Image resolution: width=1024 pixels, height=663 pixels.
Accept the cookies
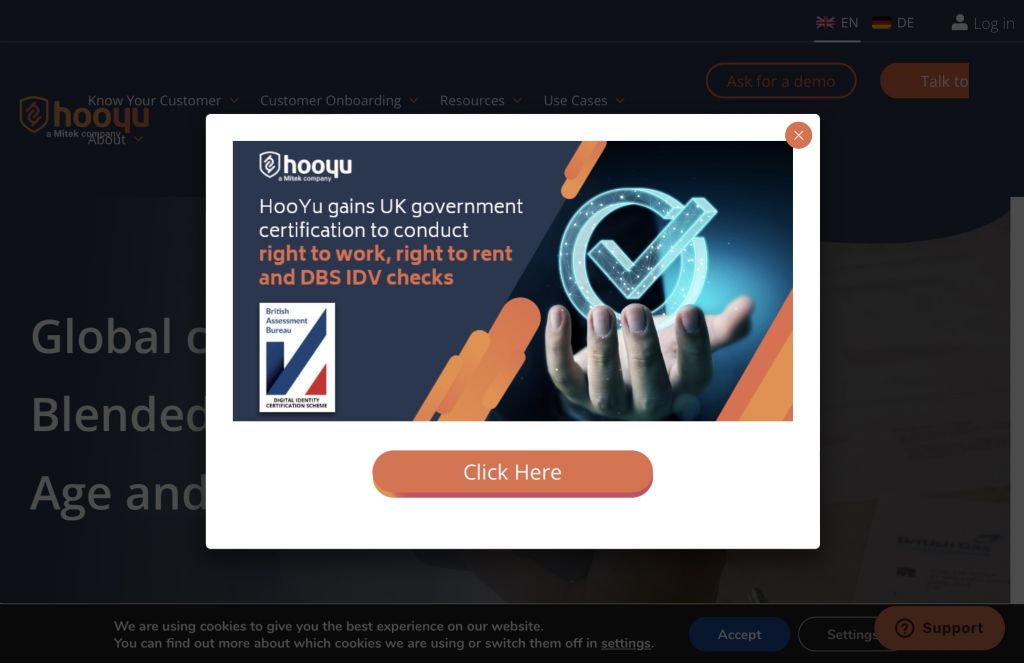[739, 634]
